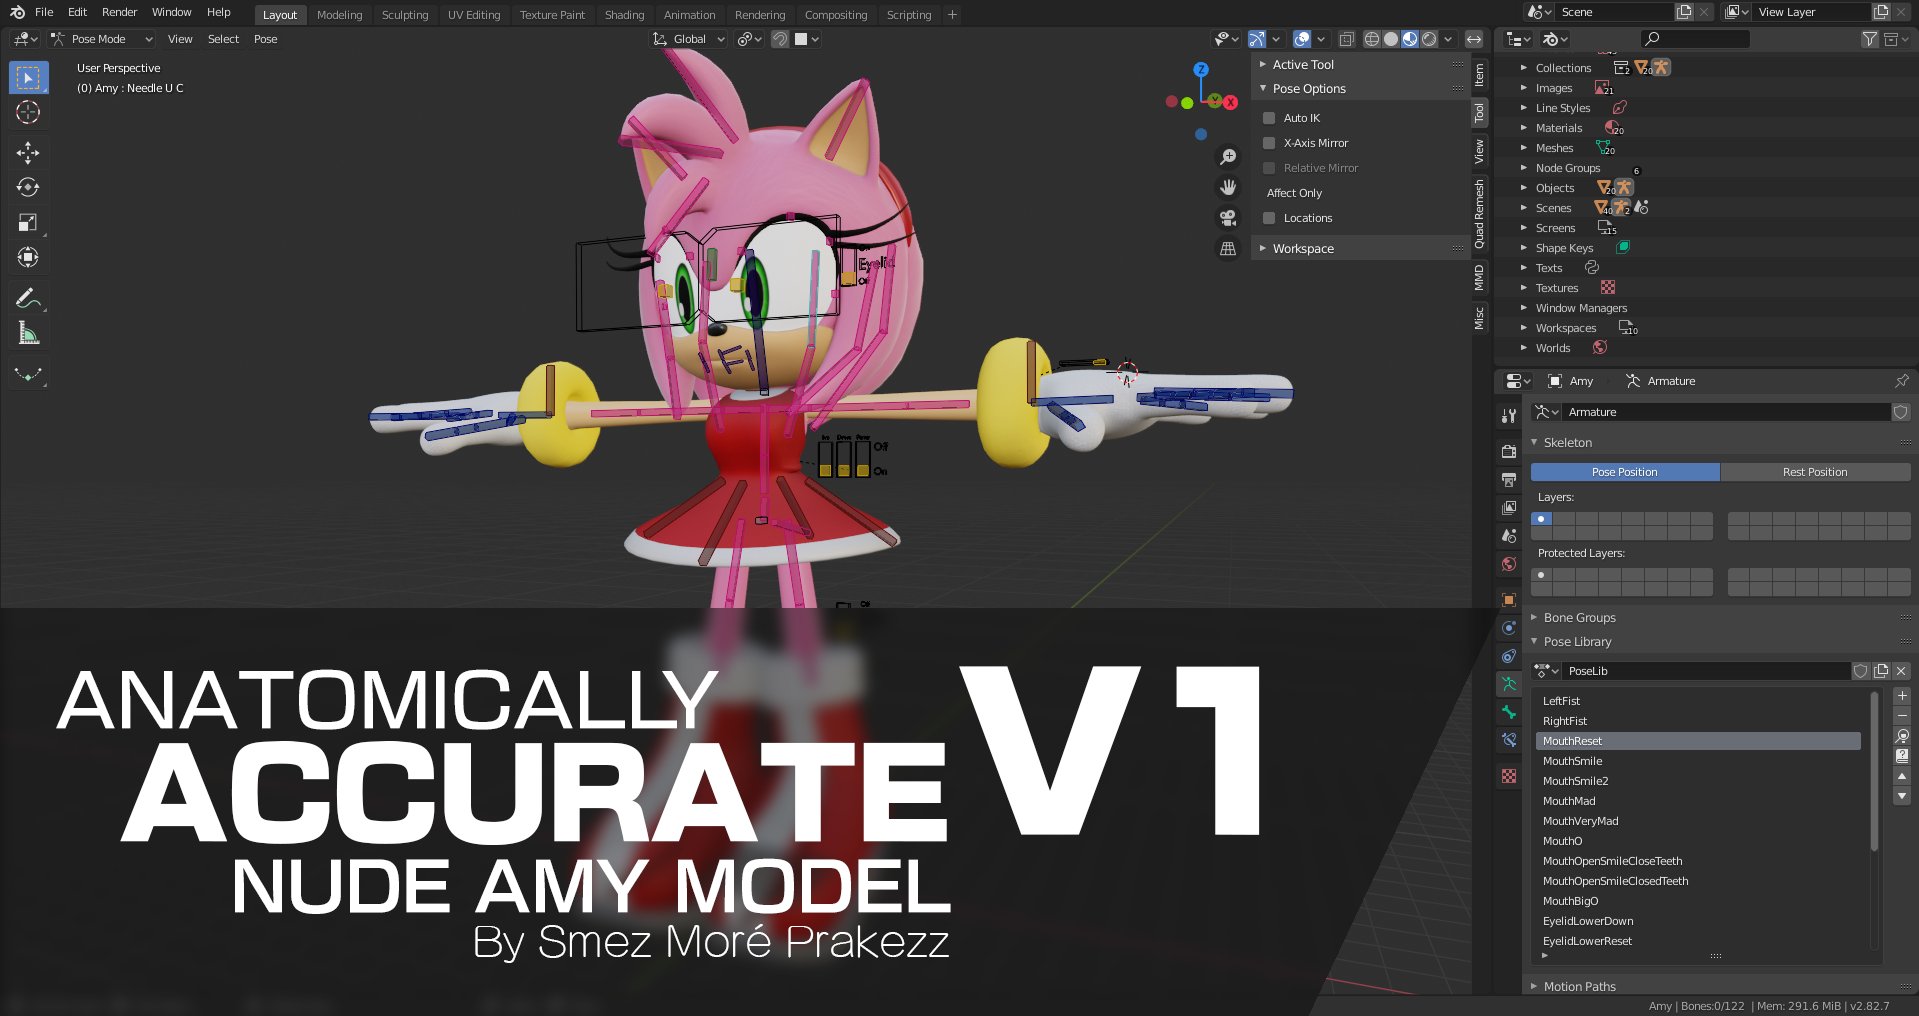Open the Pose menu in viewport header
The height and width of the screenshot is (1016, 1919).
[x=265, y=39]
